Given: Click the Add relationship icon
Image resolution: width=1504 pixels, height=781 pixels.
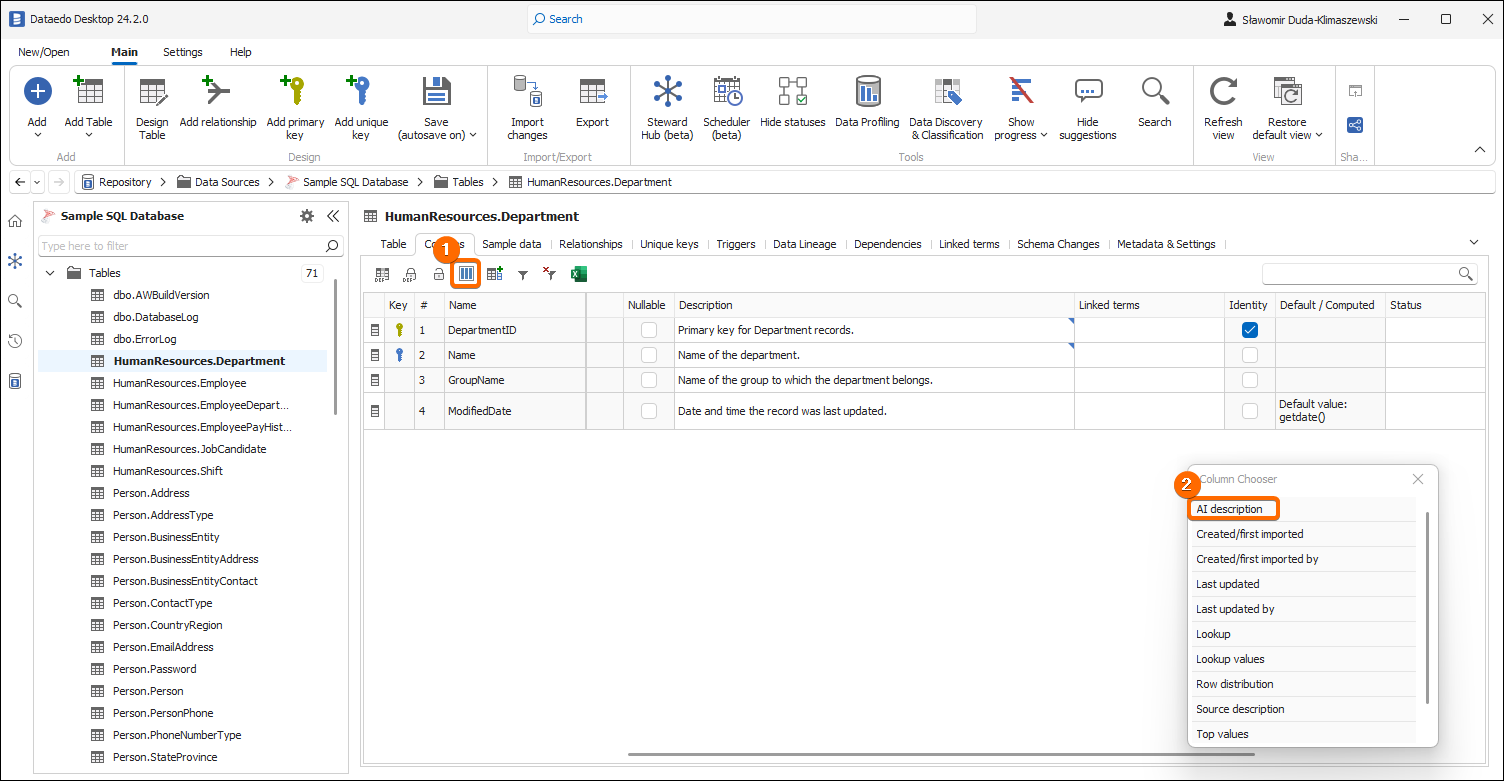Looking at the screenshot, I should click(x=217, y=91).
